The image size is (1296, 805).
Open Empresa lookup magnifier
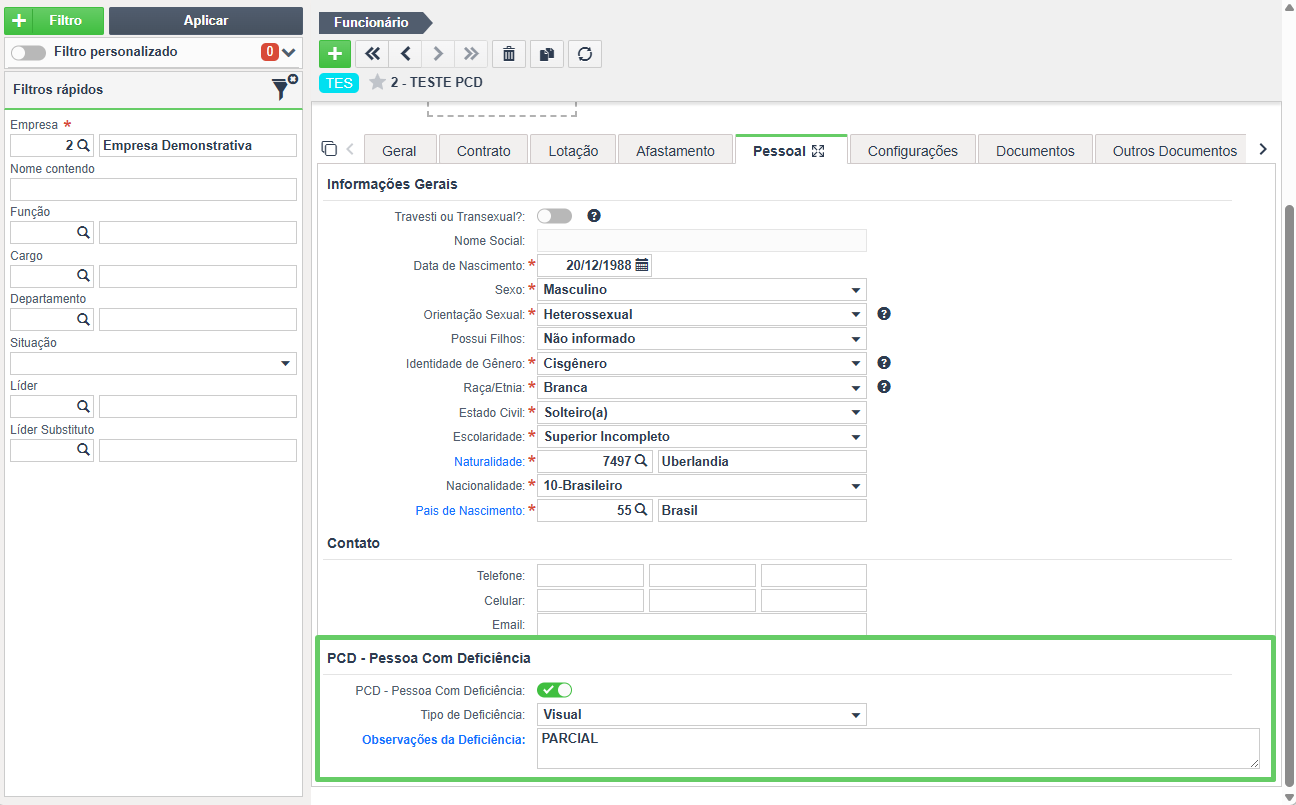click(84, 145)
